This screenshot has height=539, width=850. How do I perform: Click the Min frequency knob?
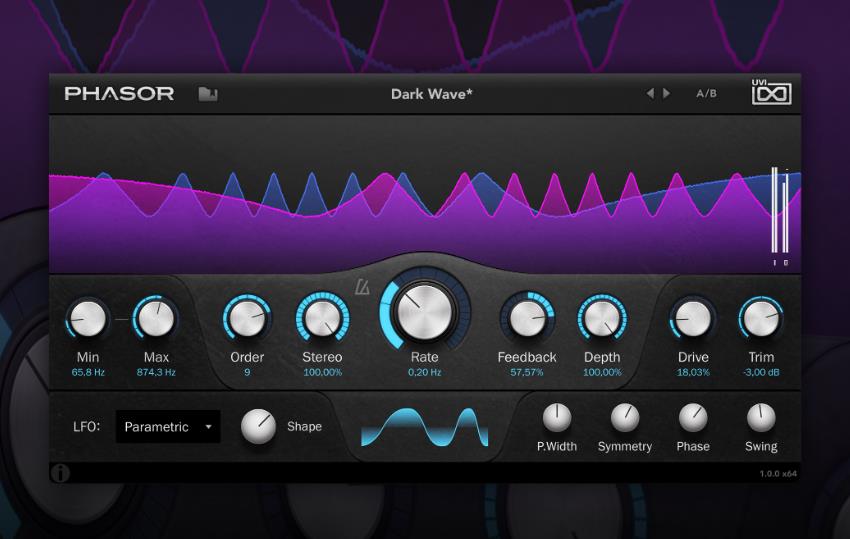88,318
